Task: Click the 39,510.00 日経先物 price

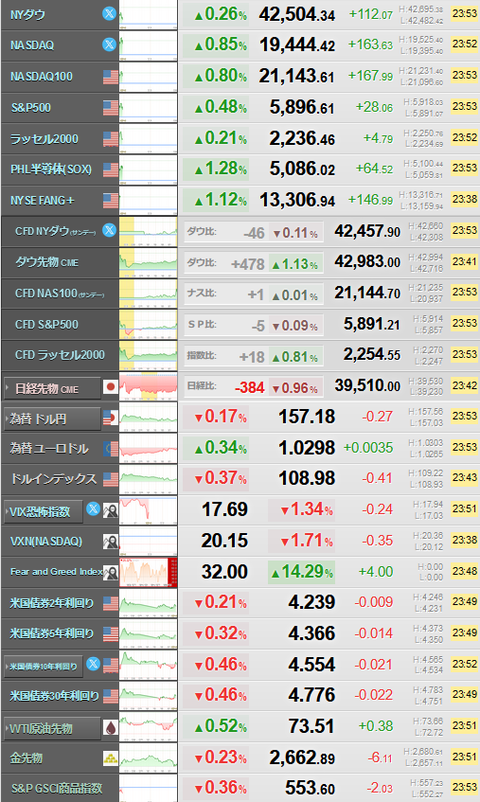Action: pyautogui.click(x=367, y=386)
